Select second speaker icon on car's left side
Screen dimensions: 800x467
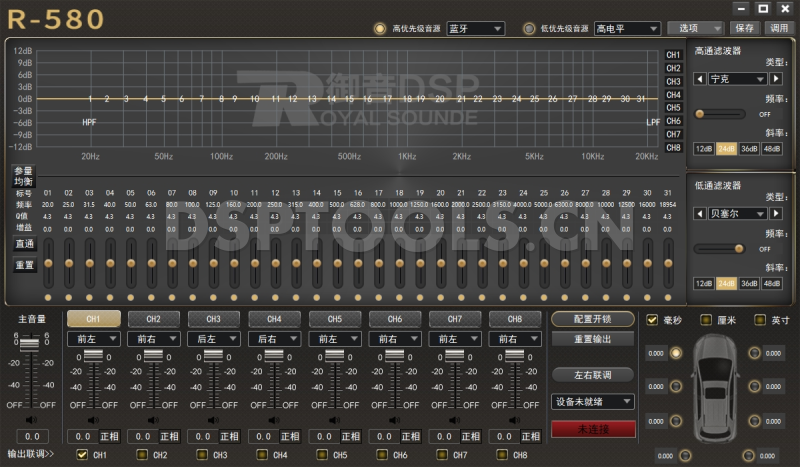pos(676,386)
